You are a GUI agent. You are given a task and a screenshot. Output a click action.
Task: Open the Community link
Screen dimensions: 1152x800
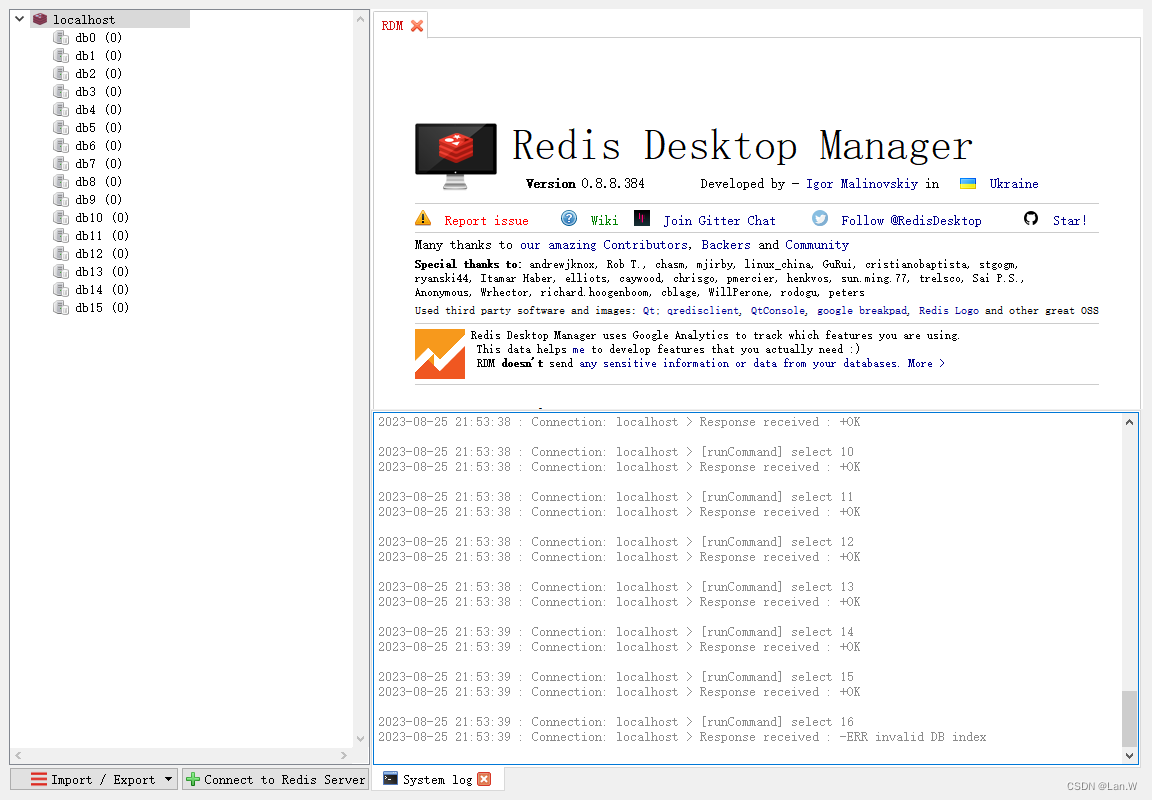point(817,245)
